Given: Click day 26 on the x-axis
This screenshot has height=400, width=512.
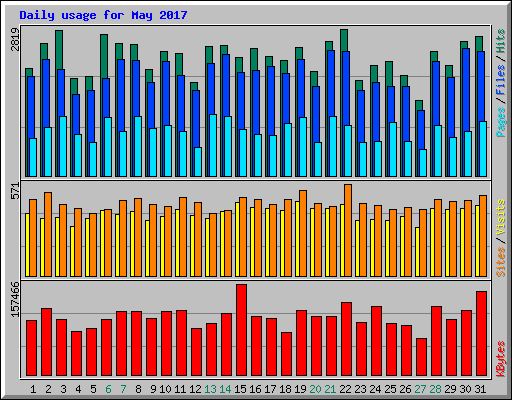Looking at the screenshot, I should click(405, 389).
